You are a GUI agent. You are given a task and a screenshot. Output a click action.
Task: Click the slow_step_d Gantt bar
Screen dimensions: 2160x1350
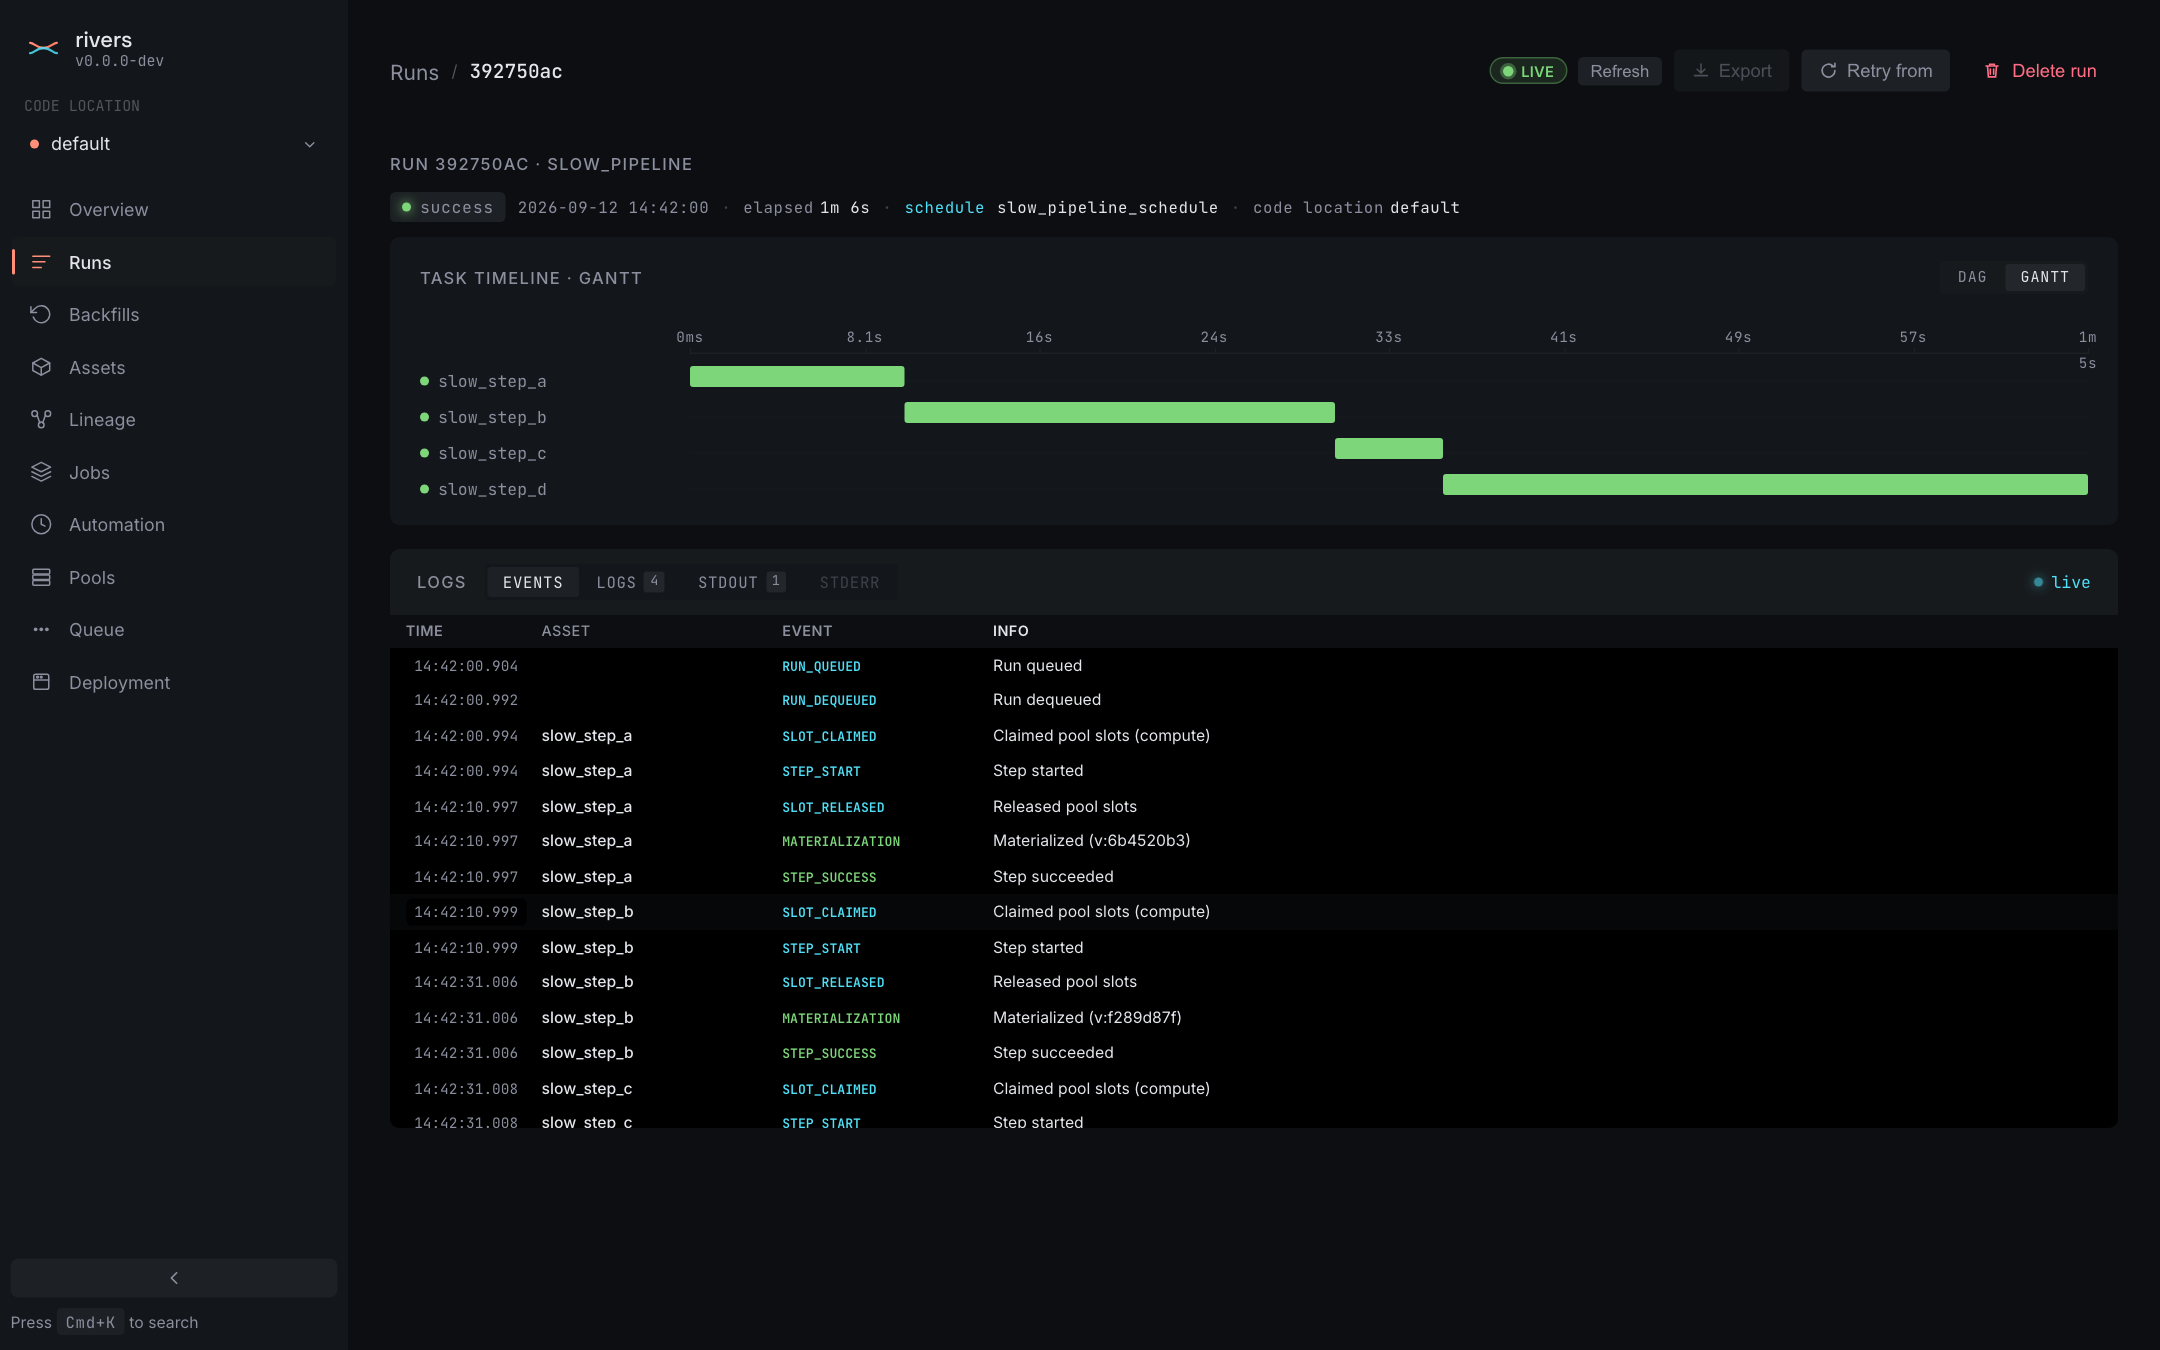[1765, 485]
